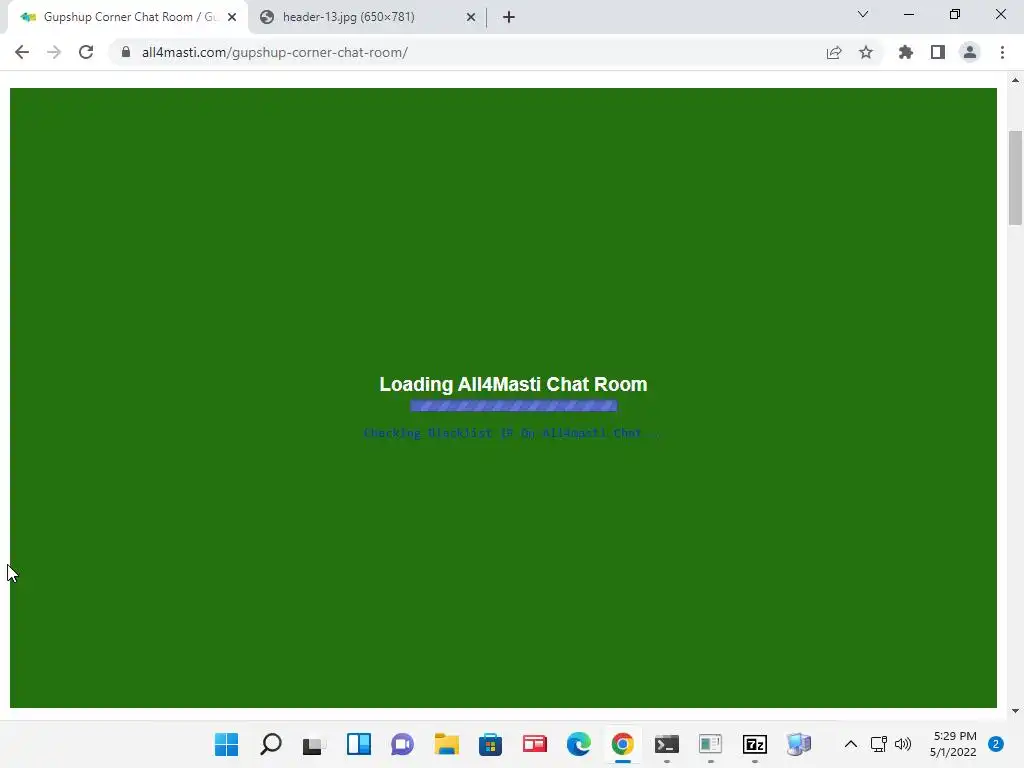
Task: Open the document viewer app on taskbar
Action: [x=711, y=744]
